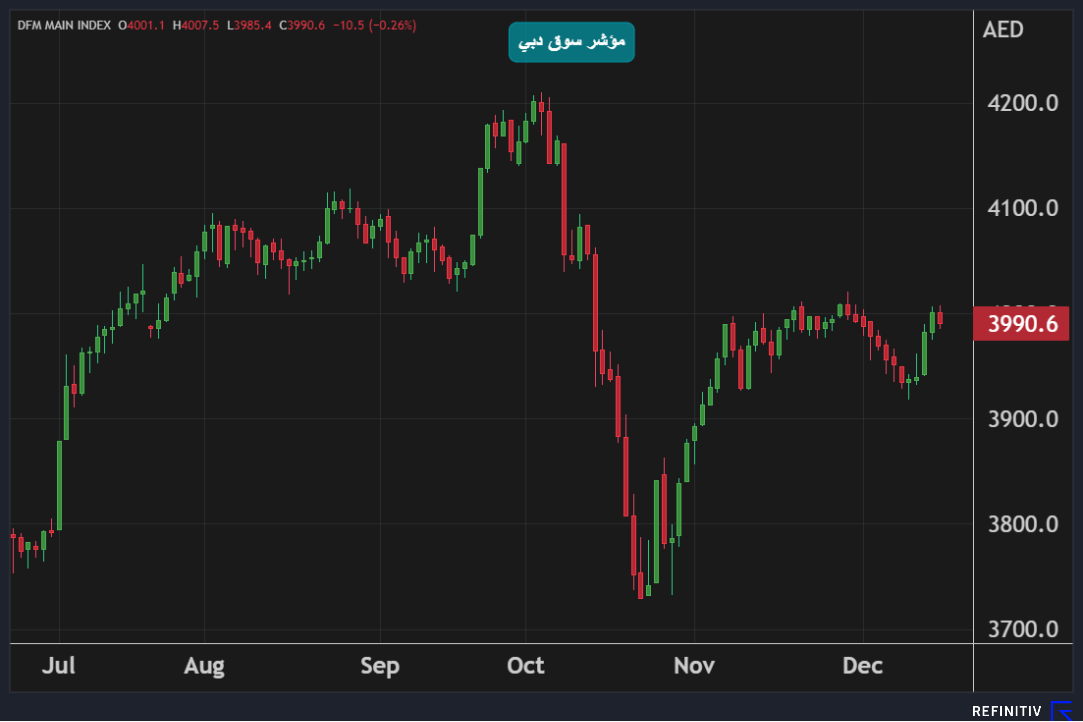The height and width of the screenshot is (722, 1083).
Task: Click the Refinitiv logo icon
Action: pyautogui.click(x=1060, y=711)
